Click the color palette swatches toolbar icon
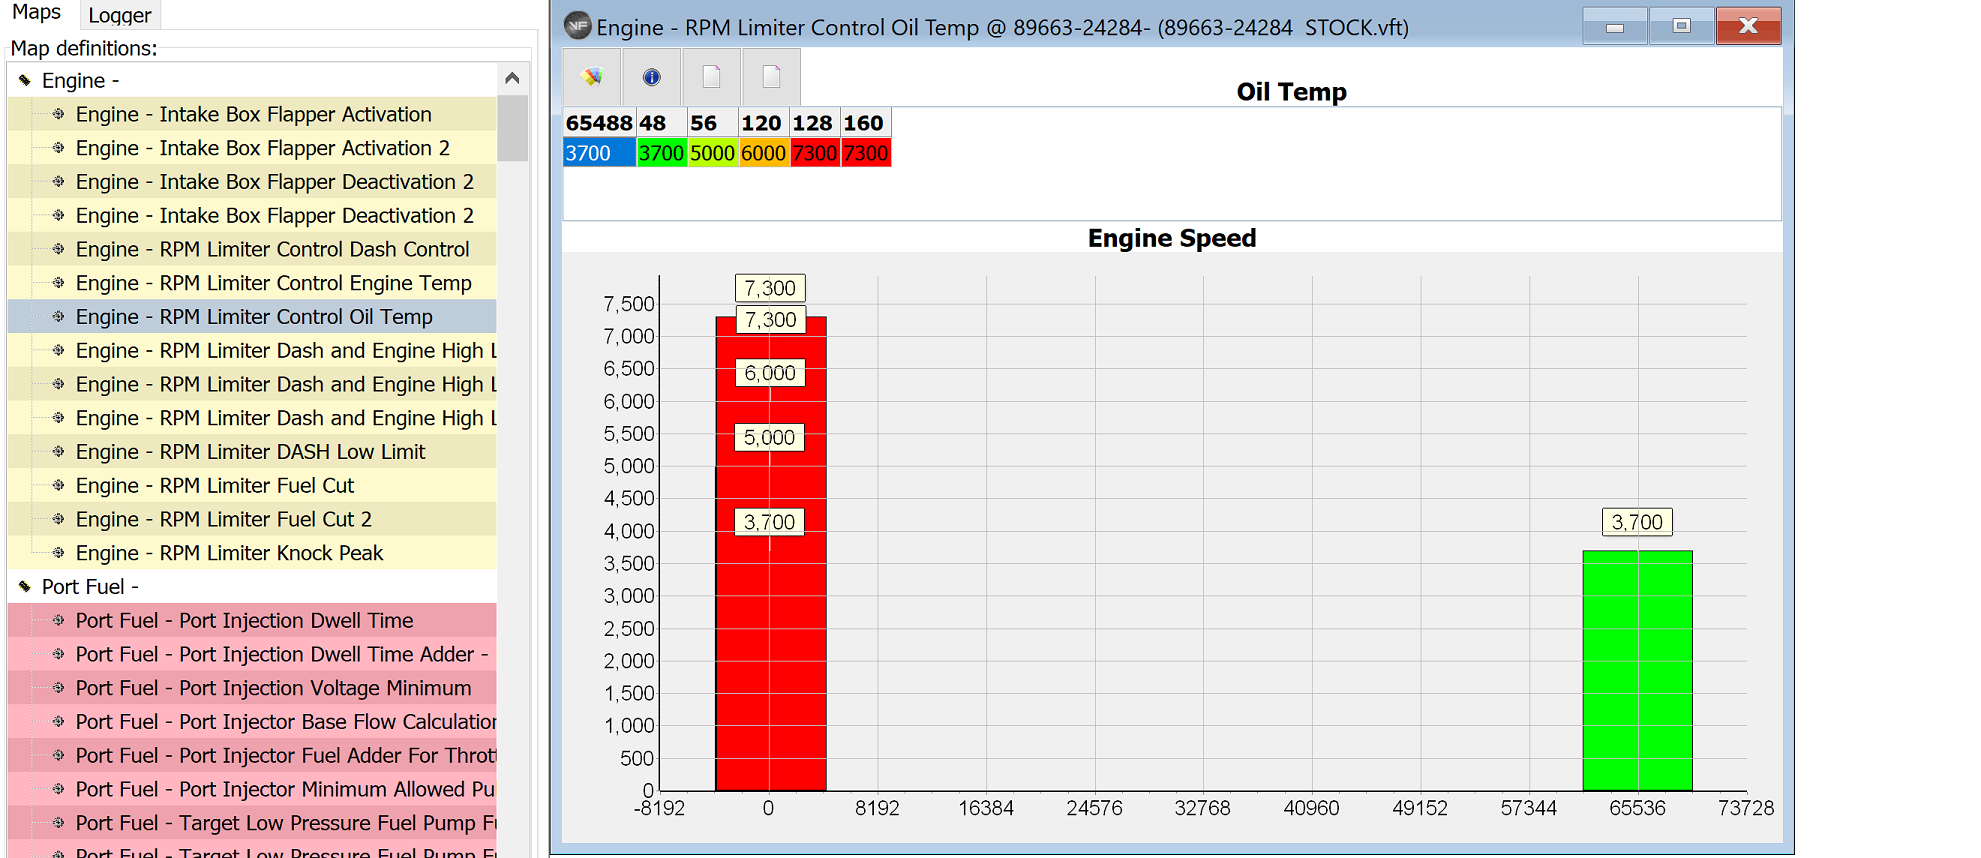Viewport: 1981px width, 858px height. 592,77
